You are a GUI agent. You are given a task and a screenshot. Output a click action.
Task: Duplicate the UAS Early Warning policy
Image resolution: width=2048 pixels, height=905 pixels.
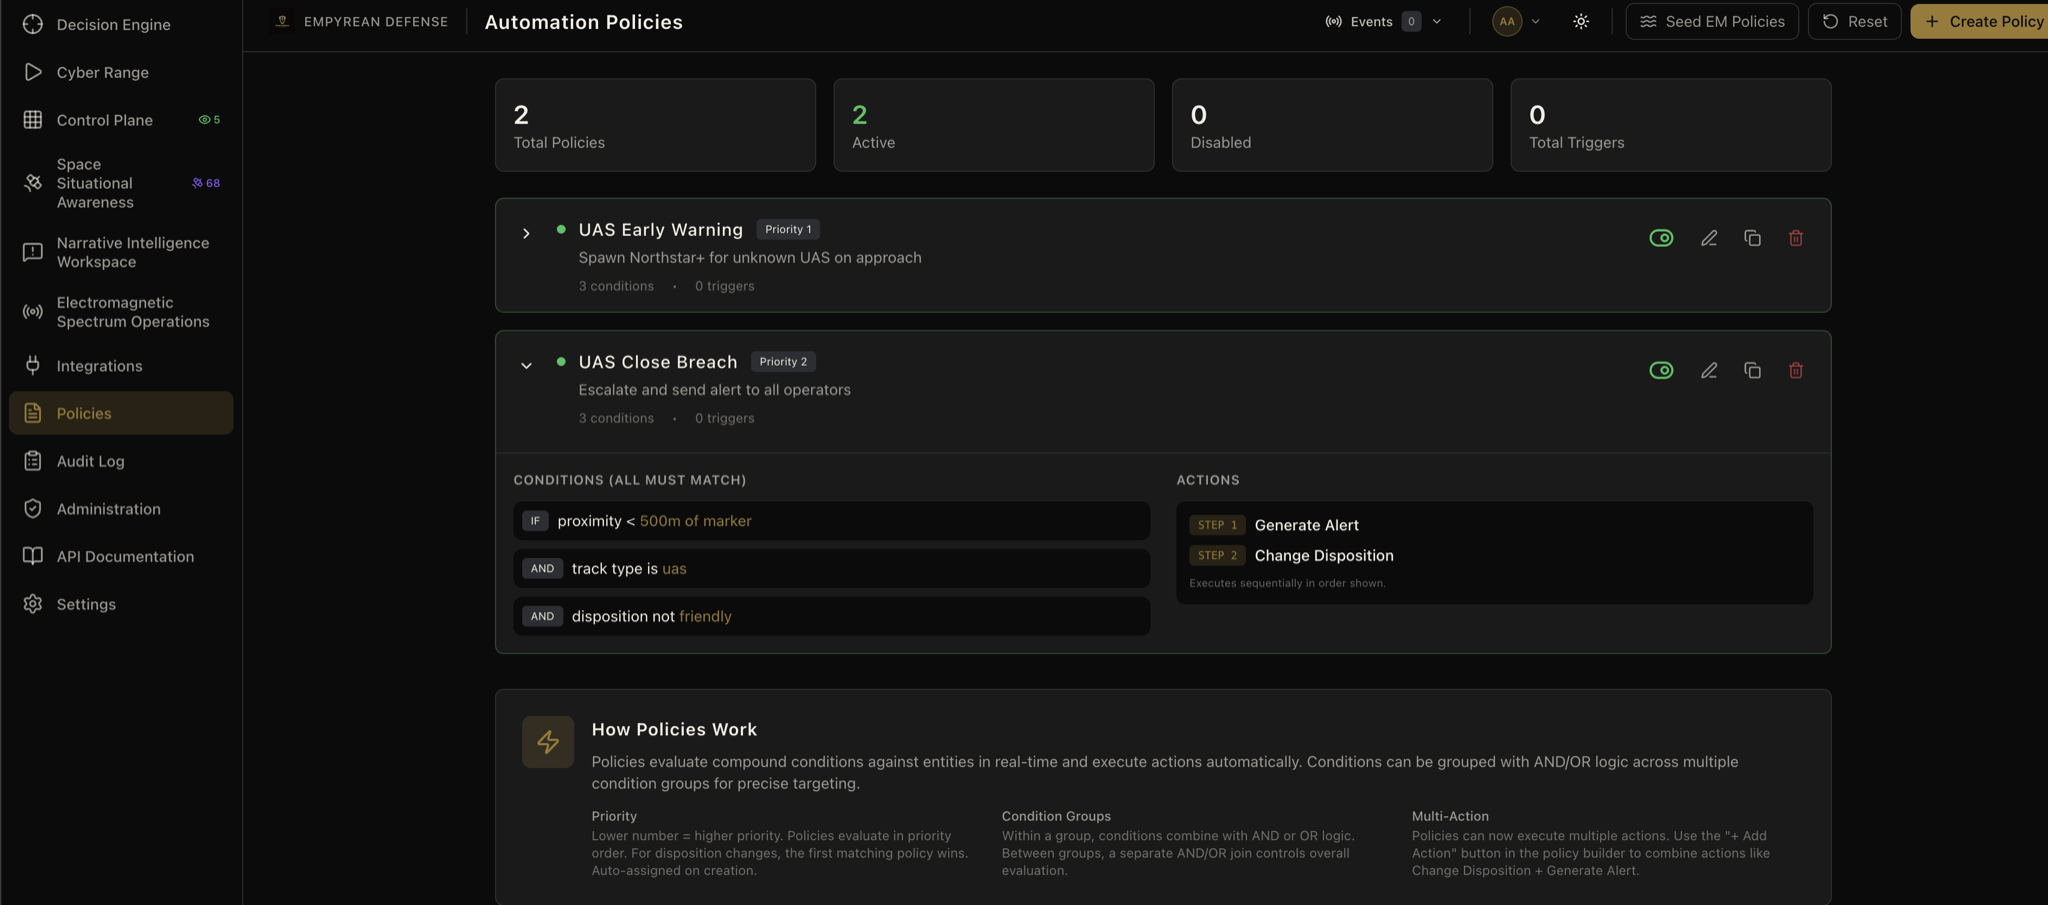click(x=1752, y=238)
